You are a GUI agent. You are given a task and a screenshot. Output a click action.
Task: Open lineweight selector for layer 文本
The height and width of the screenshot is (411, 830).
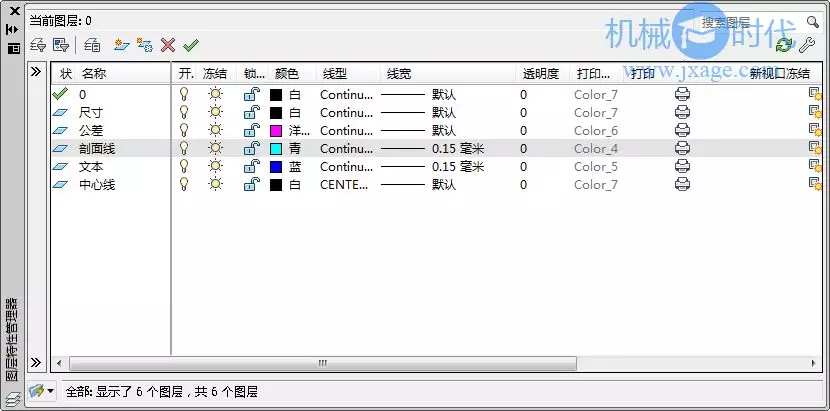(432, 167)
